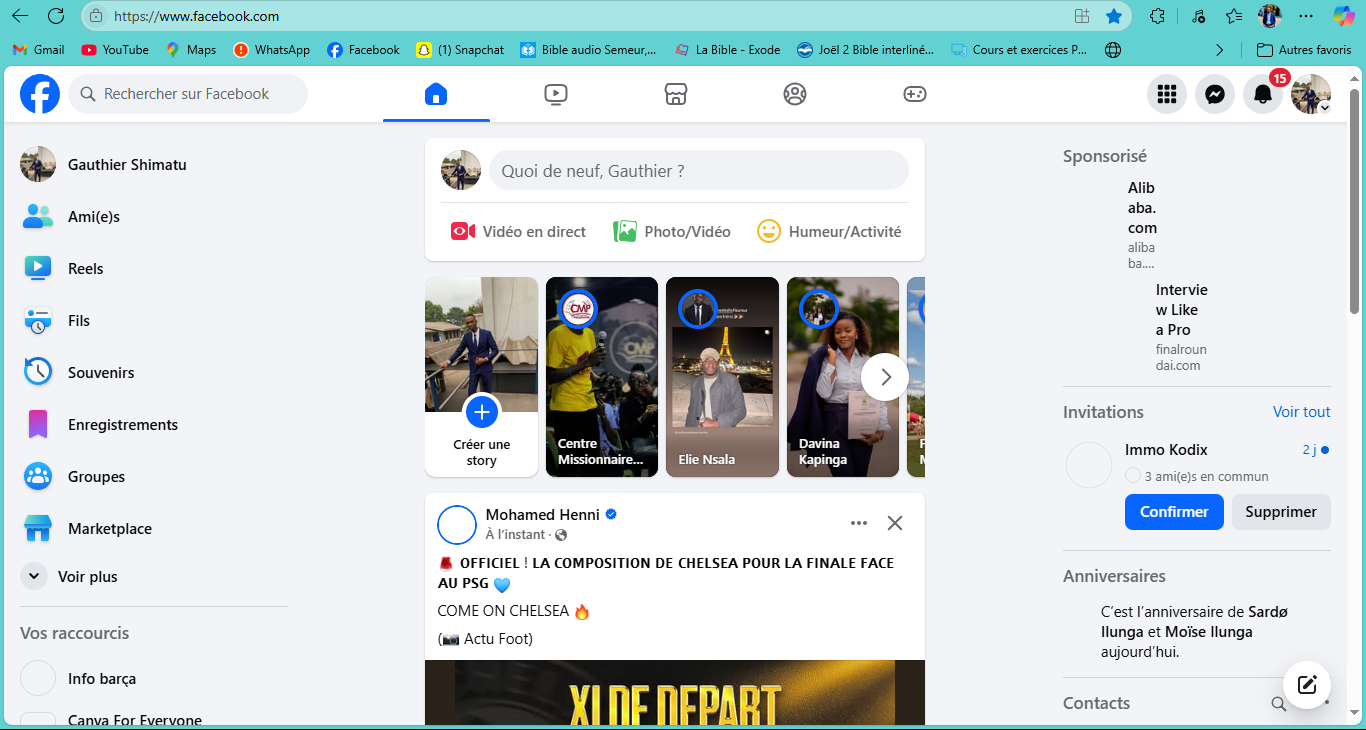Screen dimensions: 1366x730
Task: Open the Notifications bell showing 15
Action: point(1262,93)
